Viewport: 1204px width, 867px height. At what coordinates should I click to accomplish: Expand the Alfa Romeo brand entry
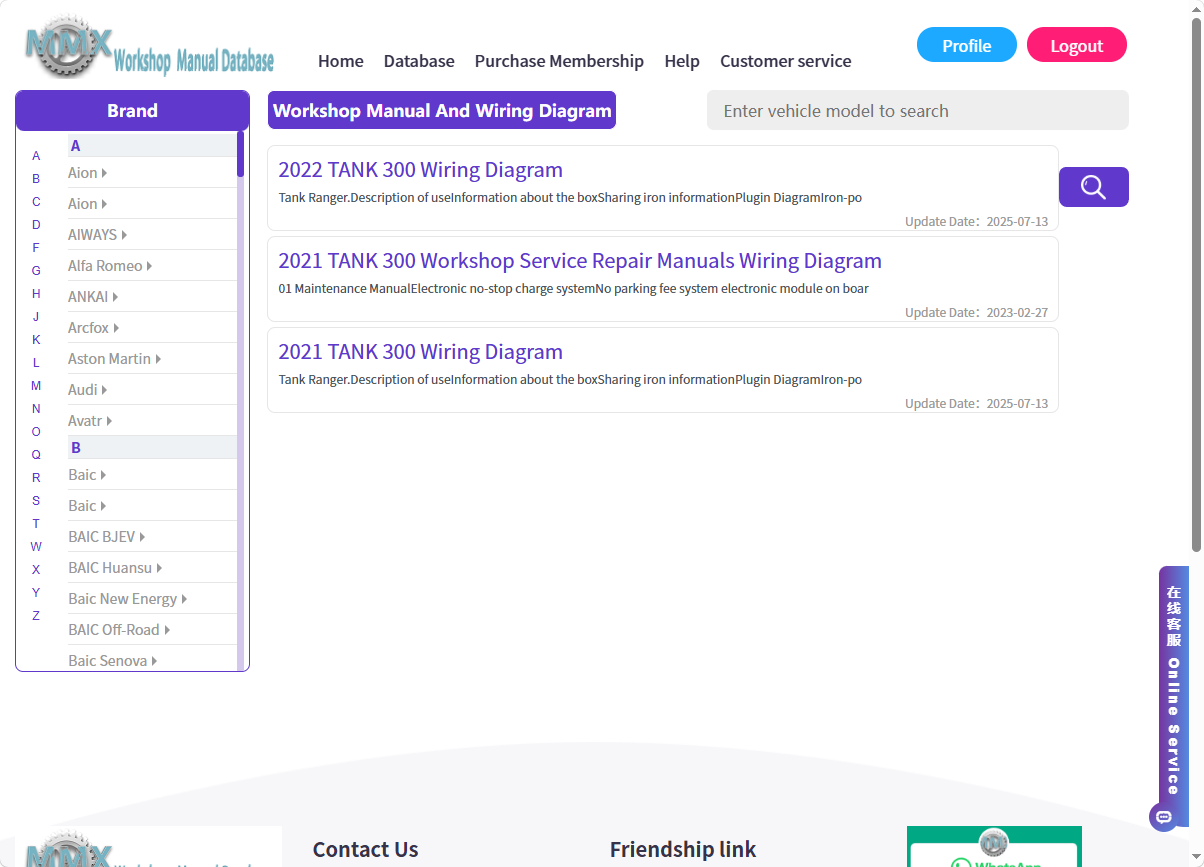pyautogui.click(x=110, y=266)
